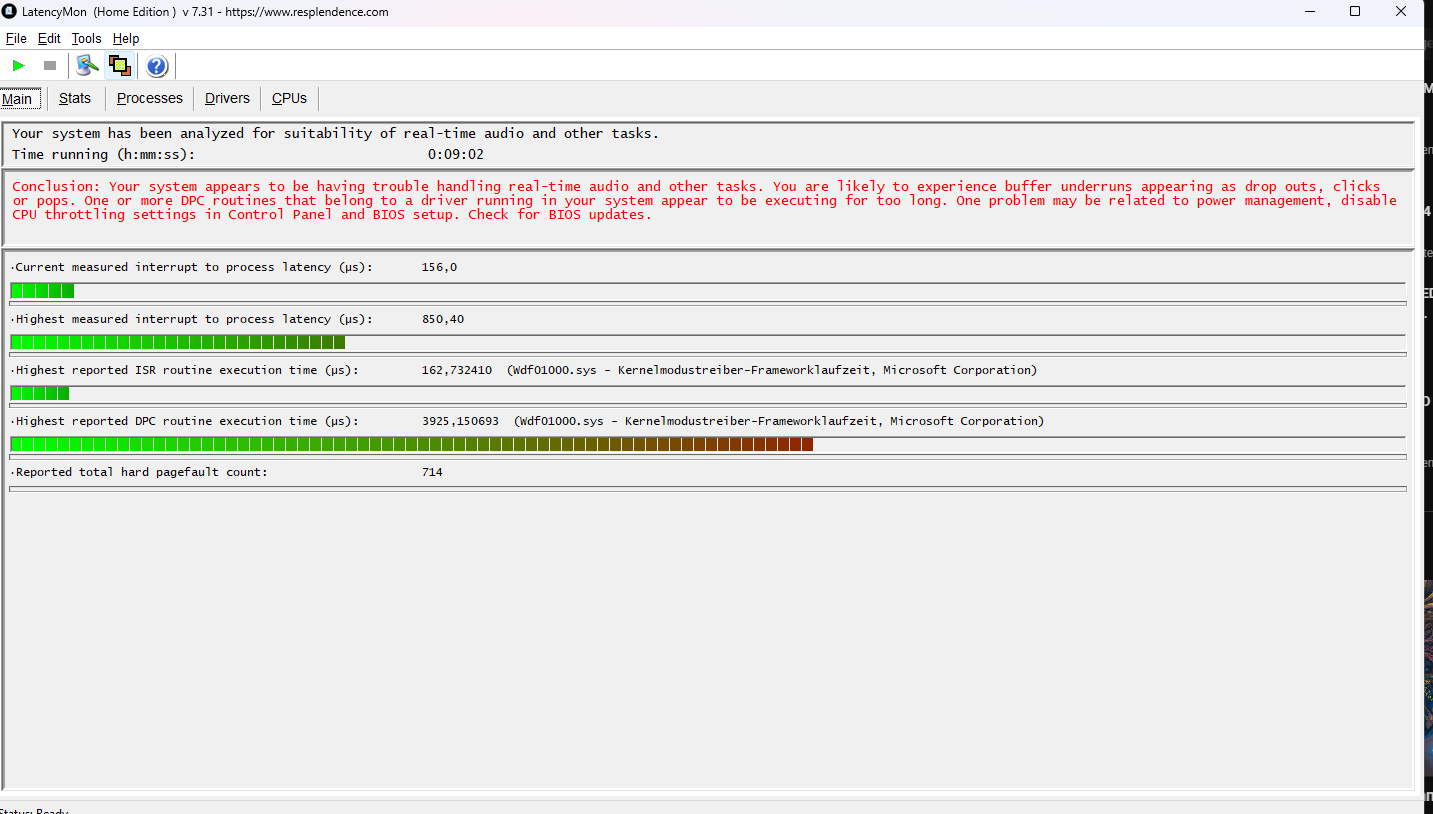Click 'Current measured interrupt to process latency' label

[194, 267]
